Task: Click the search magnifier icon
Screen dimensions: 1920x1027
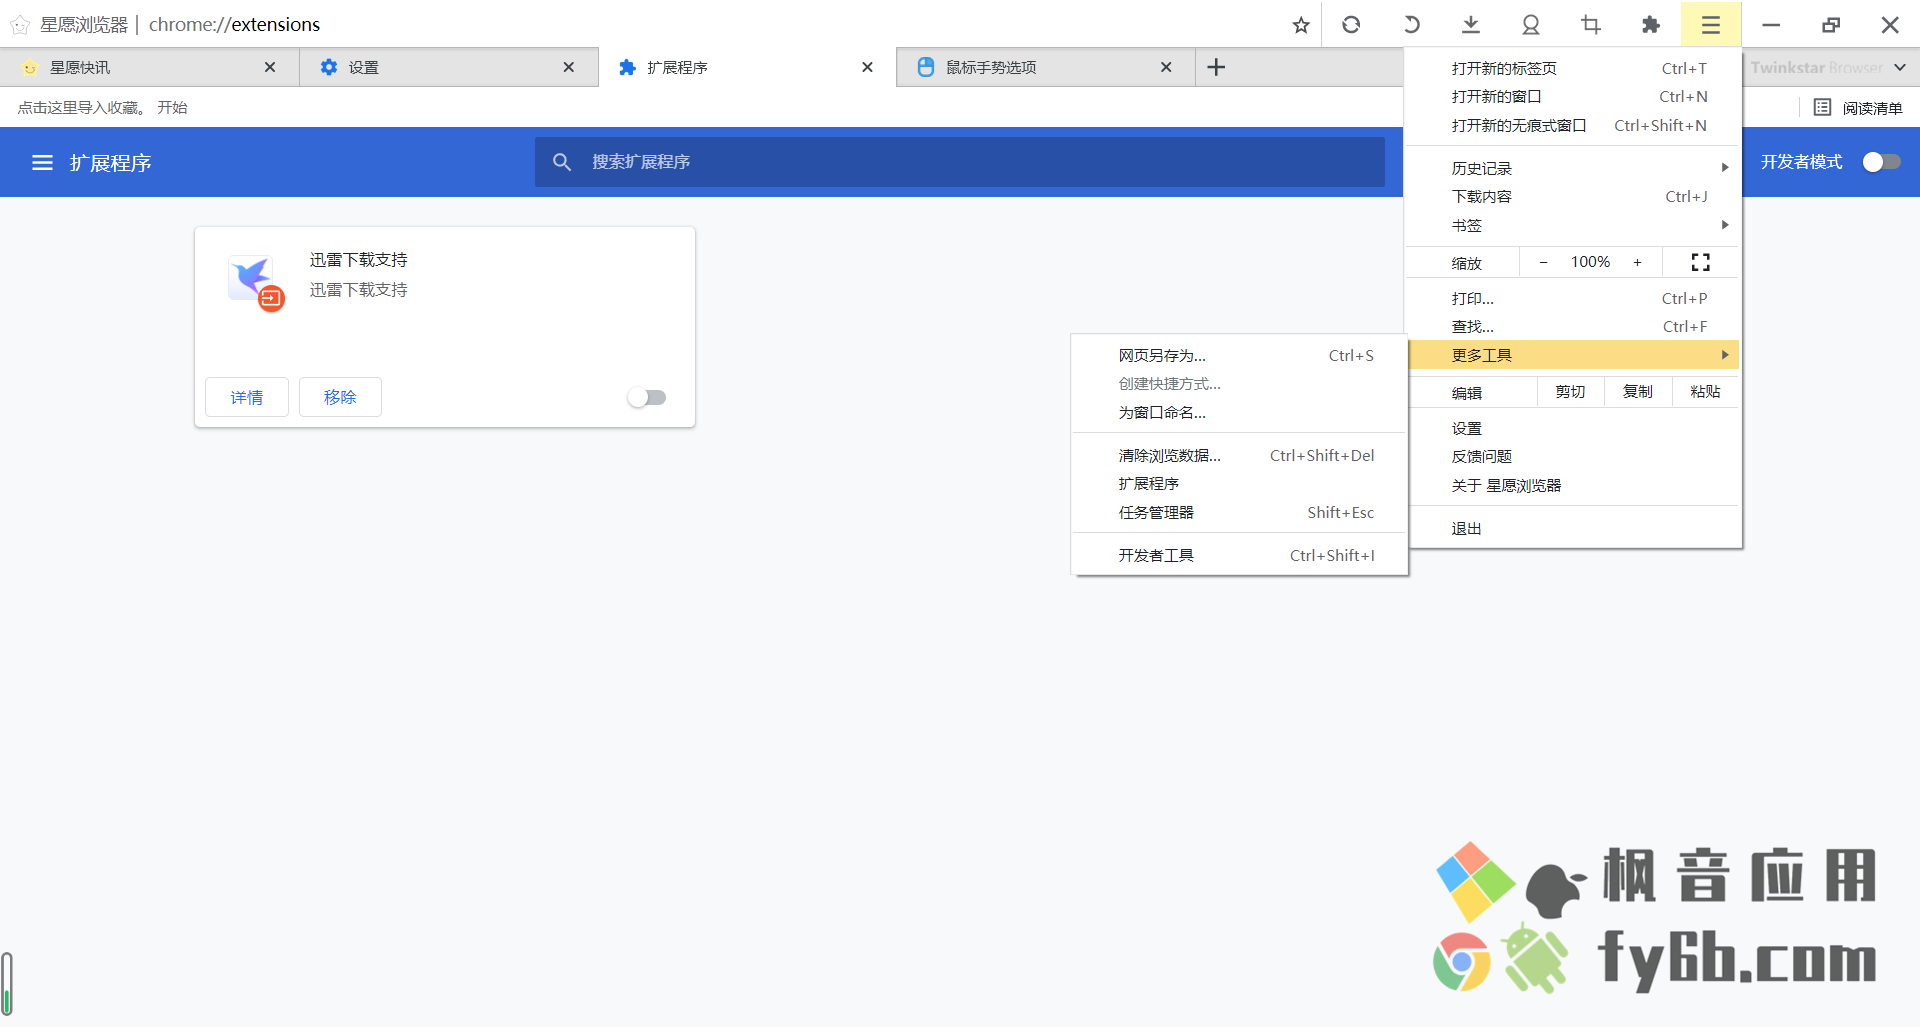Action: tap(562, 162)
